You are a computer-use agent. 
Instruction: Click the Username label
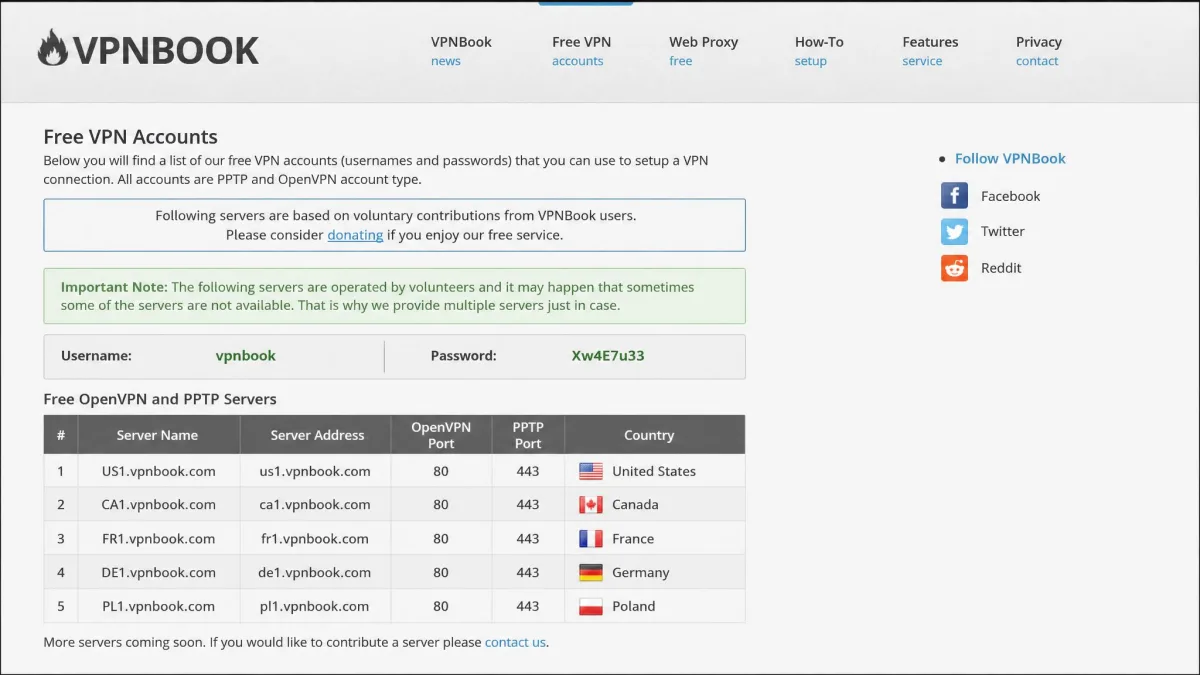(x=96, y=355)
